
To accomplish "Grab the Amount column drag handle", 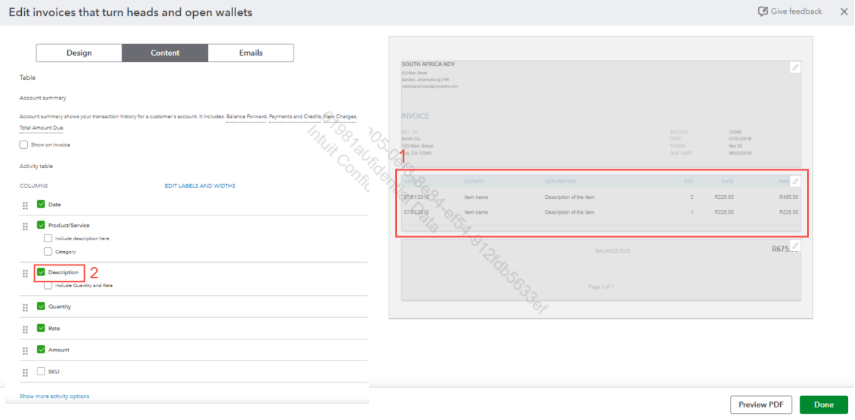I will [25, 350].
